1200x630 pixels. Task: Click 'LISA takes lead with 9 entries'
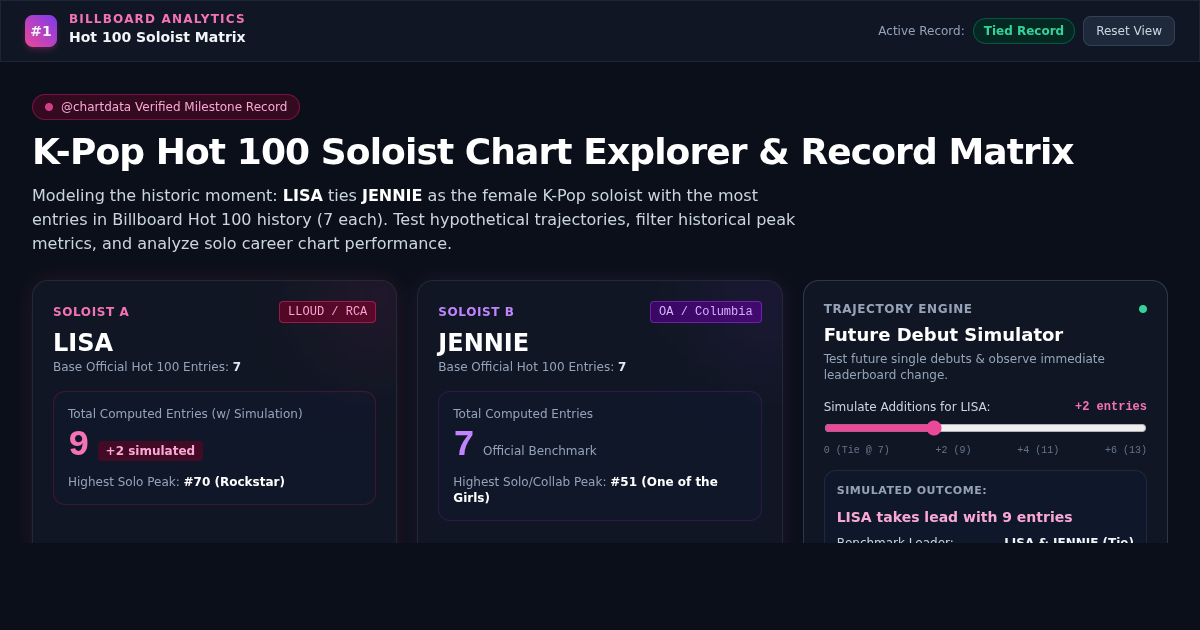pos(954,517)
